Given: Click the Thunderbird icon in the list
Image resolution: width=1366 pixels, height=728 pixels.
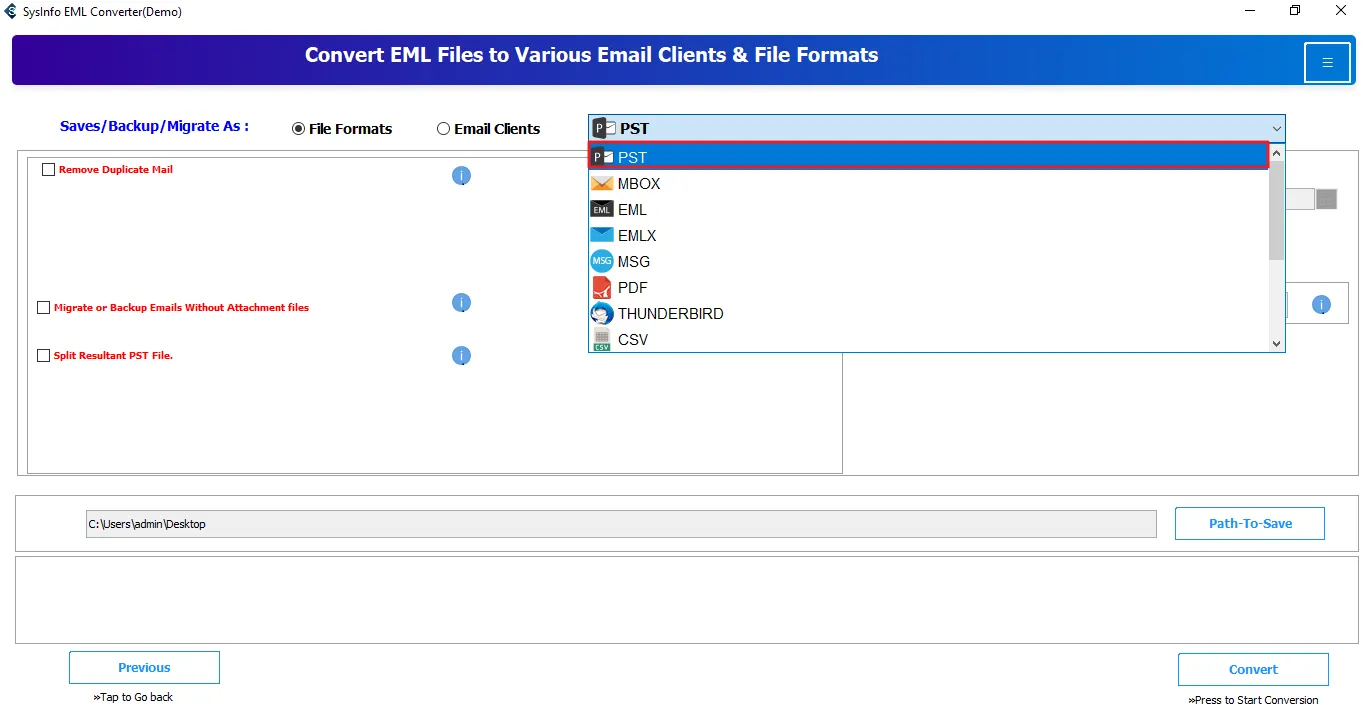Looking at the screenshot, I should pyautogui.click(x=602, y=314).
